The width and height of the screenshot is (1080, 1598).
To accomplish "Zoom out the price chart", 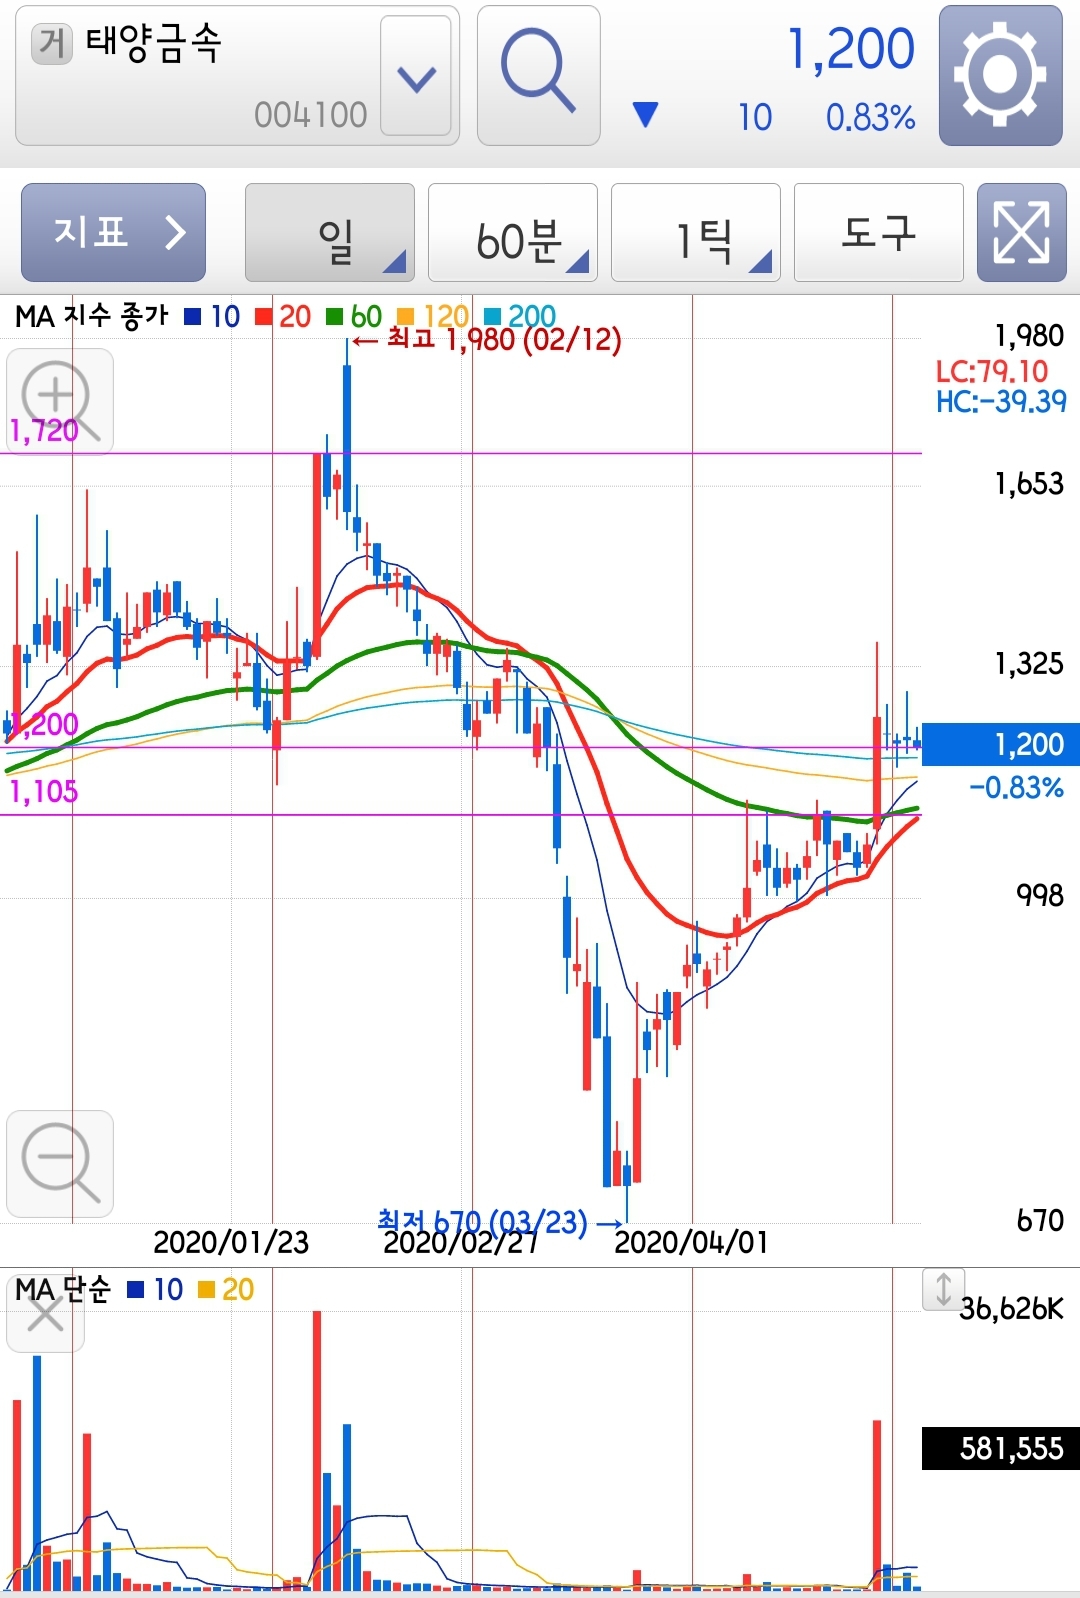I will pyautogui.click(x=60, y=1163).
